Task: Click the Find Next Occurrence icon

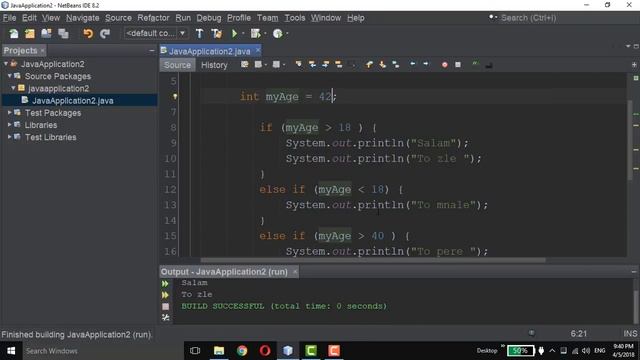Action: coord(326,64)
